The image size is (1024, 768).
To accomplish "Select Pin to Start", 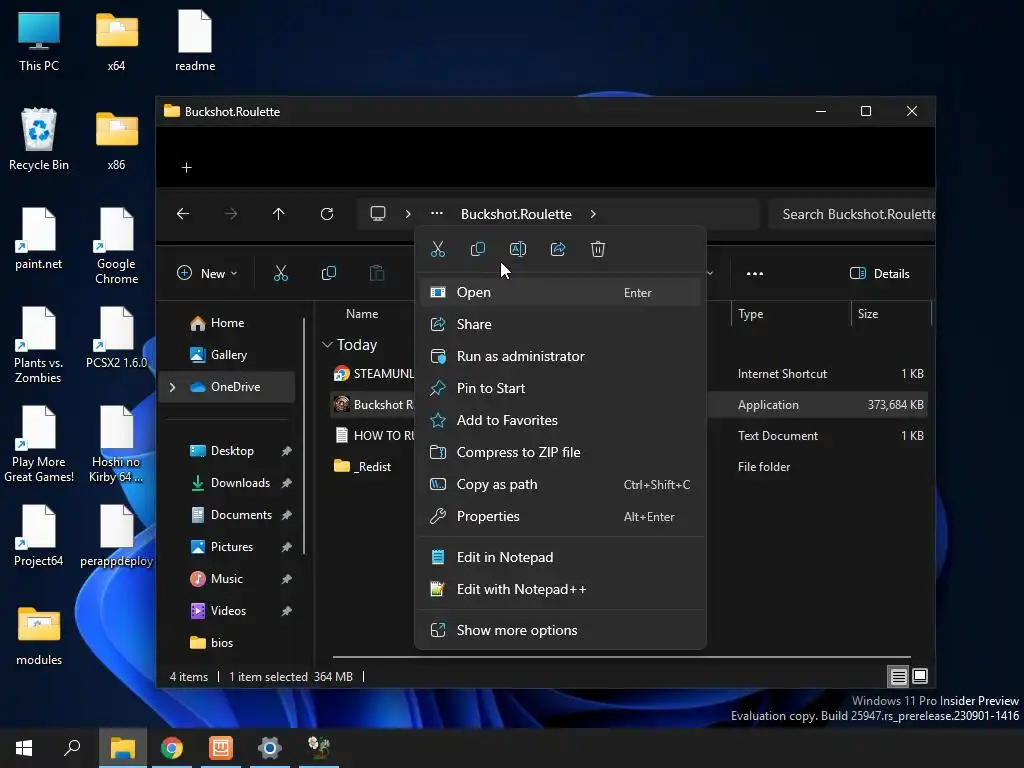I will (560, 389).
